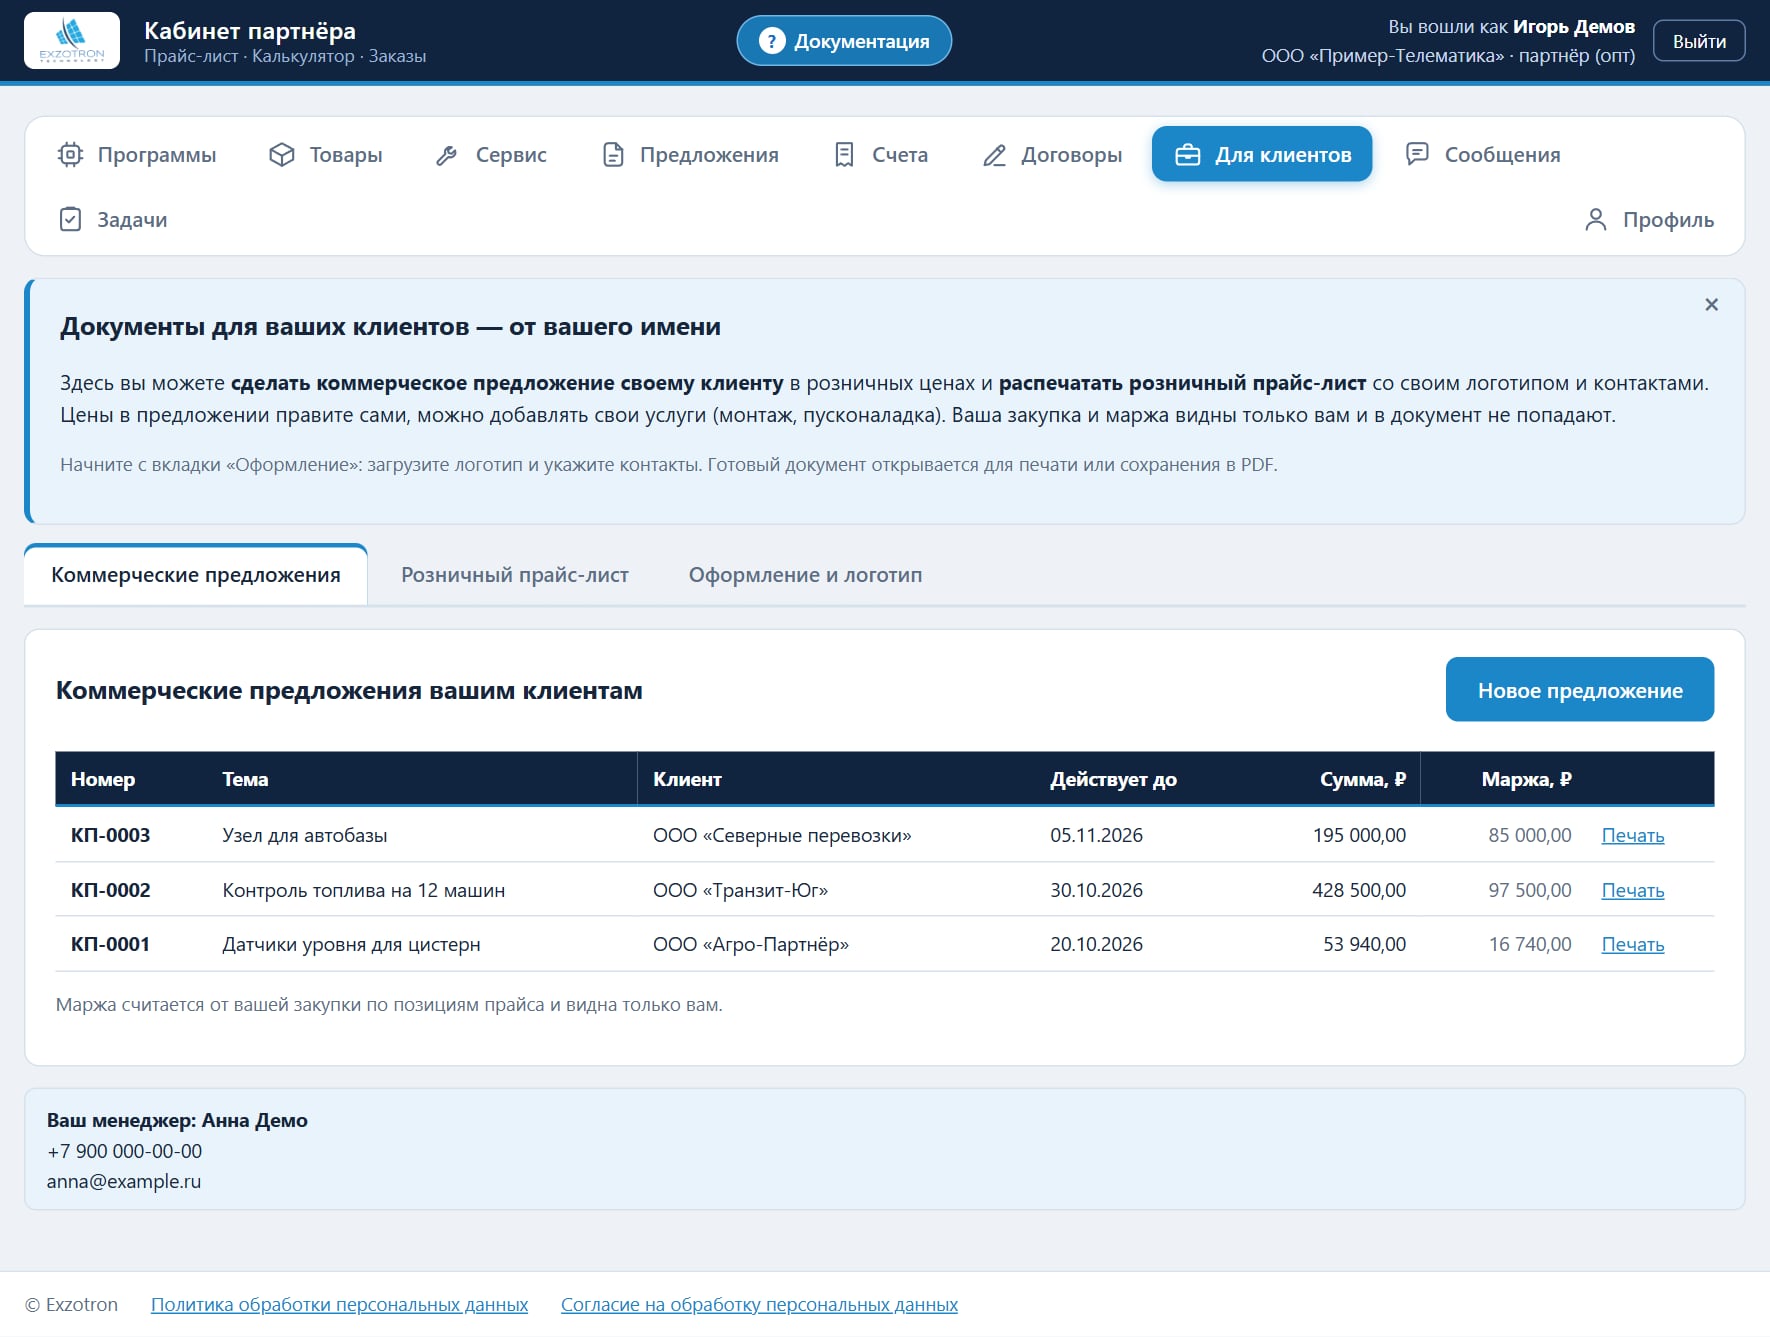Viewport: 1770px width, 1337px height.
Task: Click the Счета receipt icon
Action: click(844, 155)
